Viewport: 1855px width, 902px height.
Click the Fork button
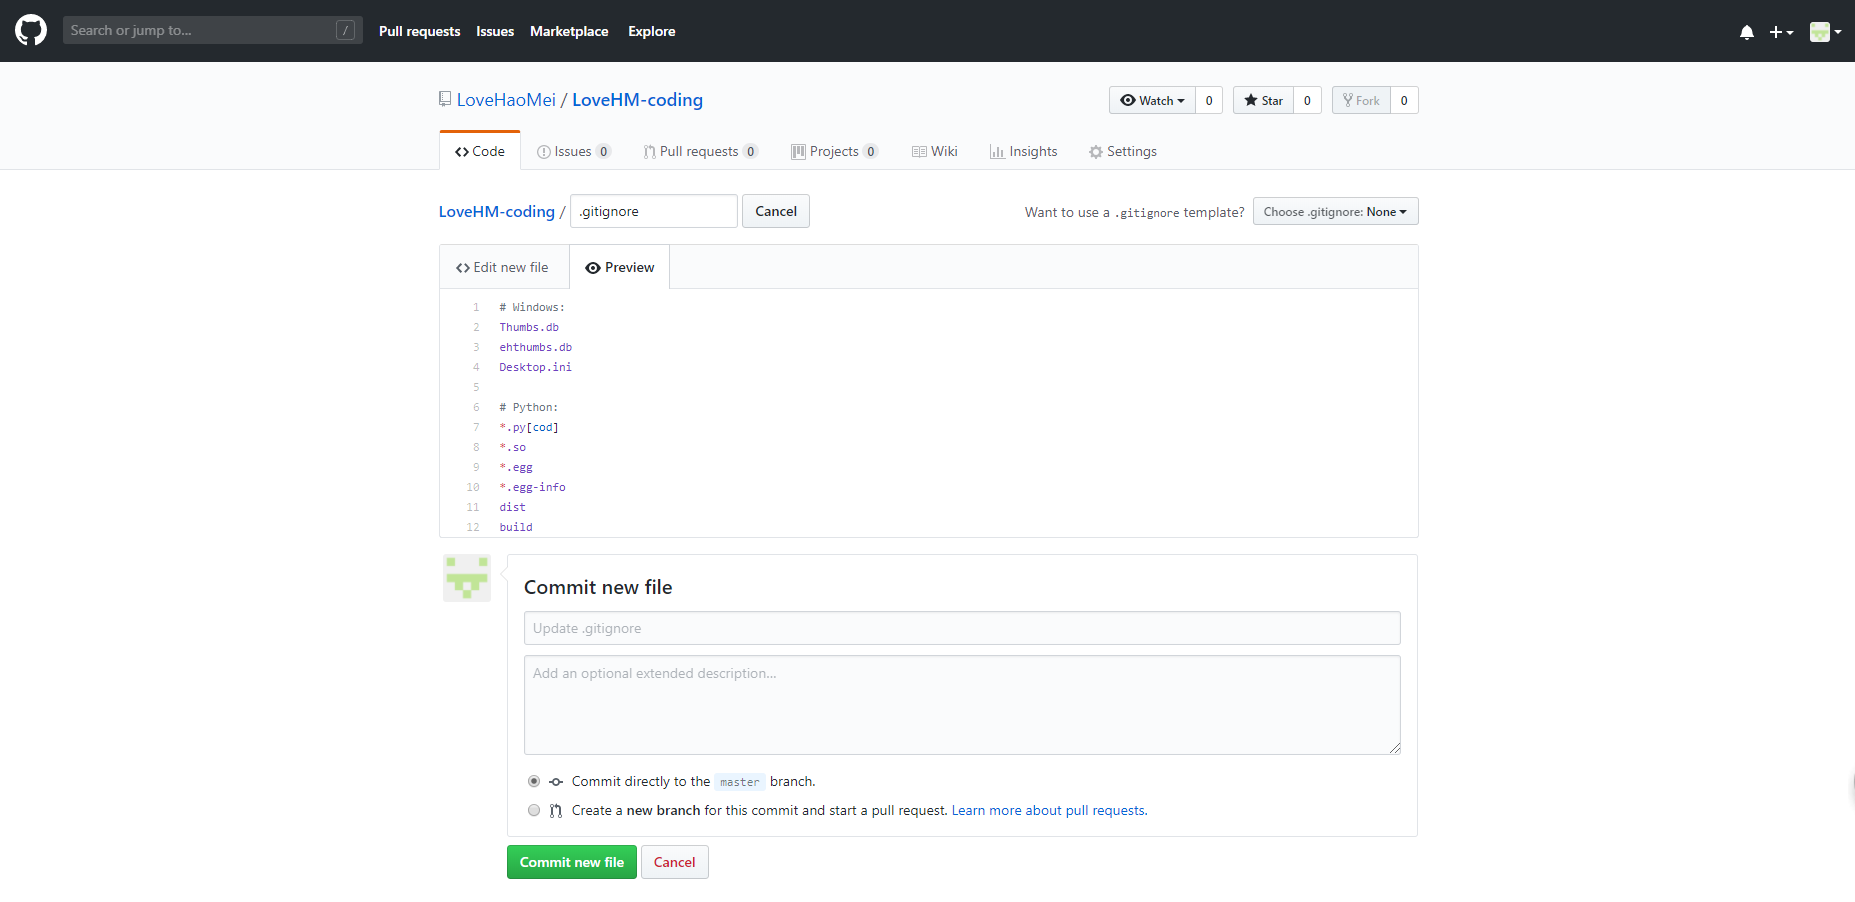[1361, 100]
